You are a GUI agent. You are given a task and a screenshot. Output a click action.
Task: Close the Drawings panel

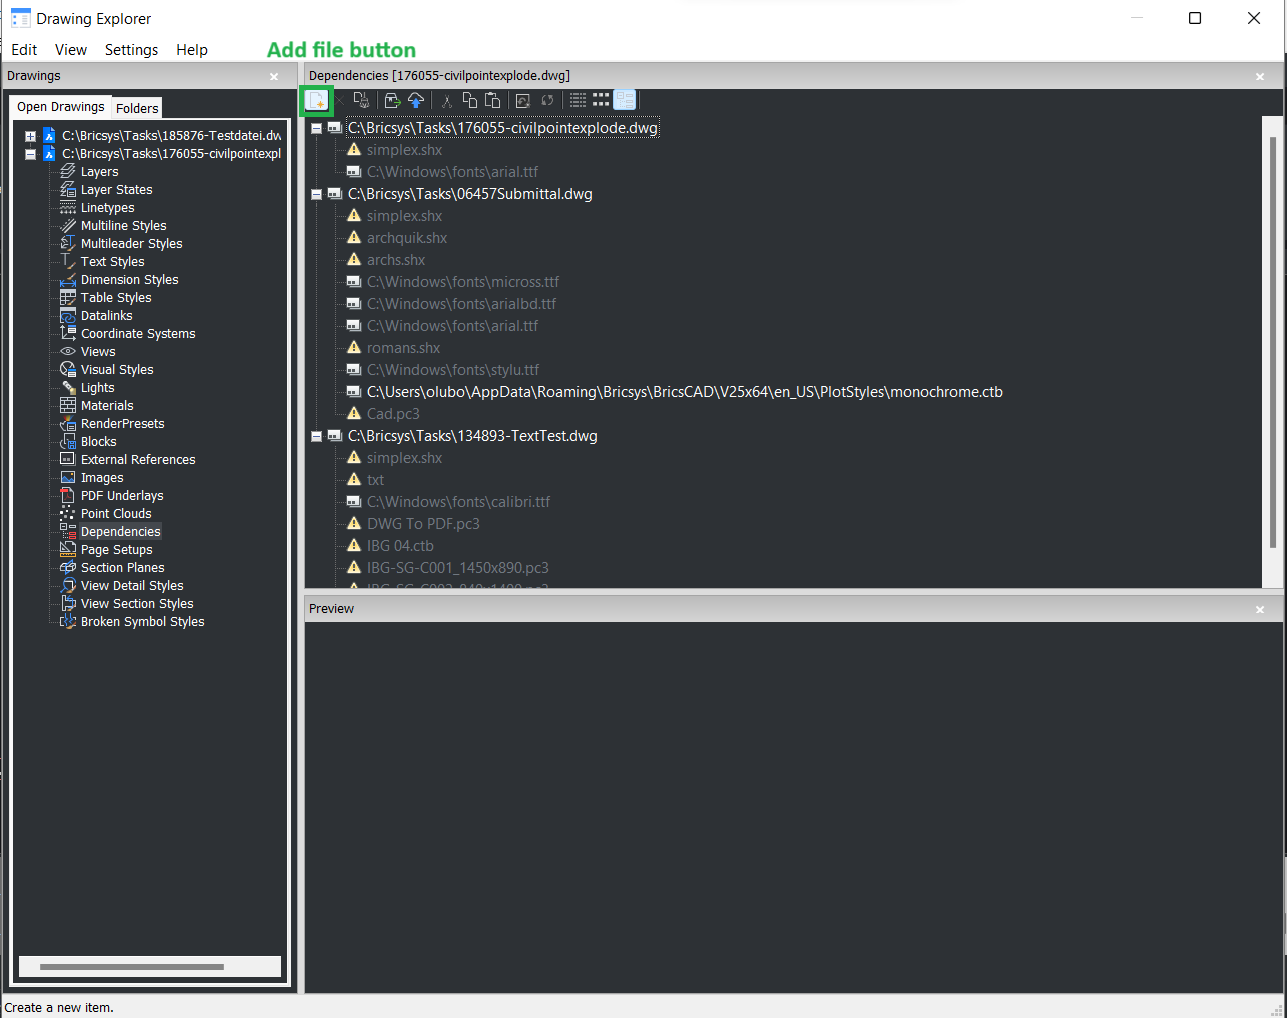pyautogui.click(x=274, y=76)
